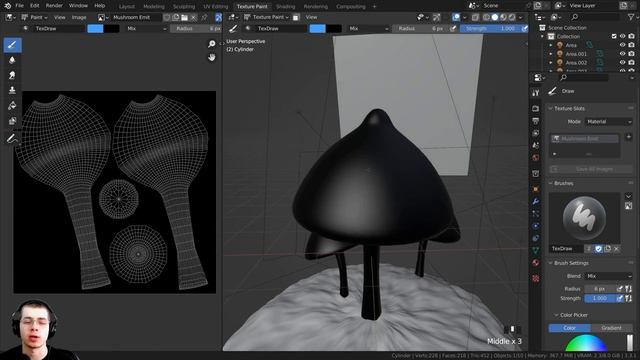Switch to Material Preview shading
This screenshot has width=640, height=360.
[x=503, y=17]
